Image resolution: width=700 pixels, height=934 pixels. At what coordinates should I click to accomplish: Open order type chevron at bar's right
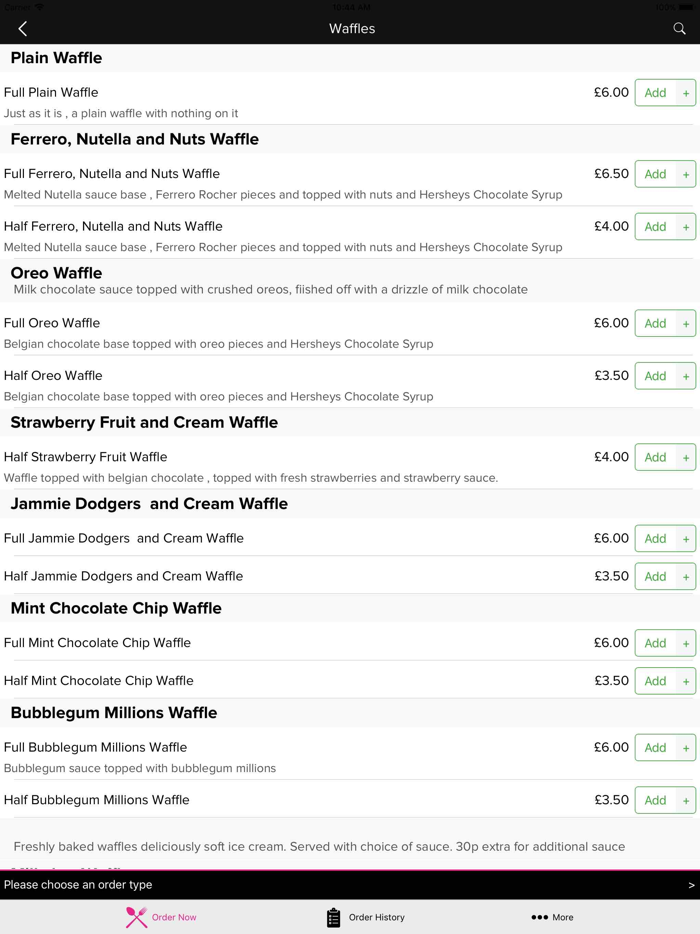(691, 885)
